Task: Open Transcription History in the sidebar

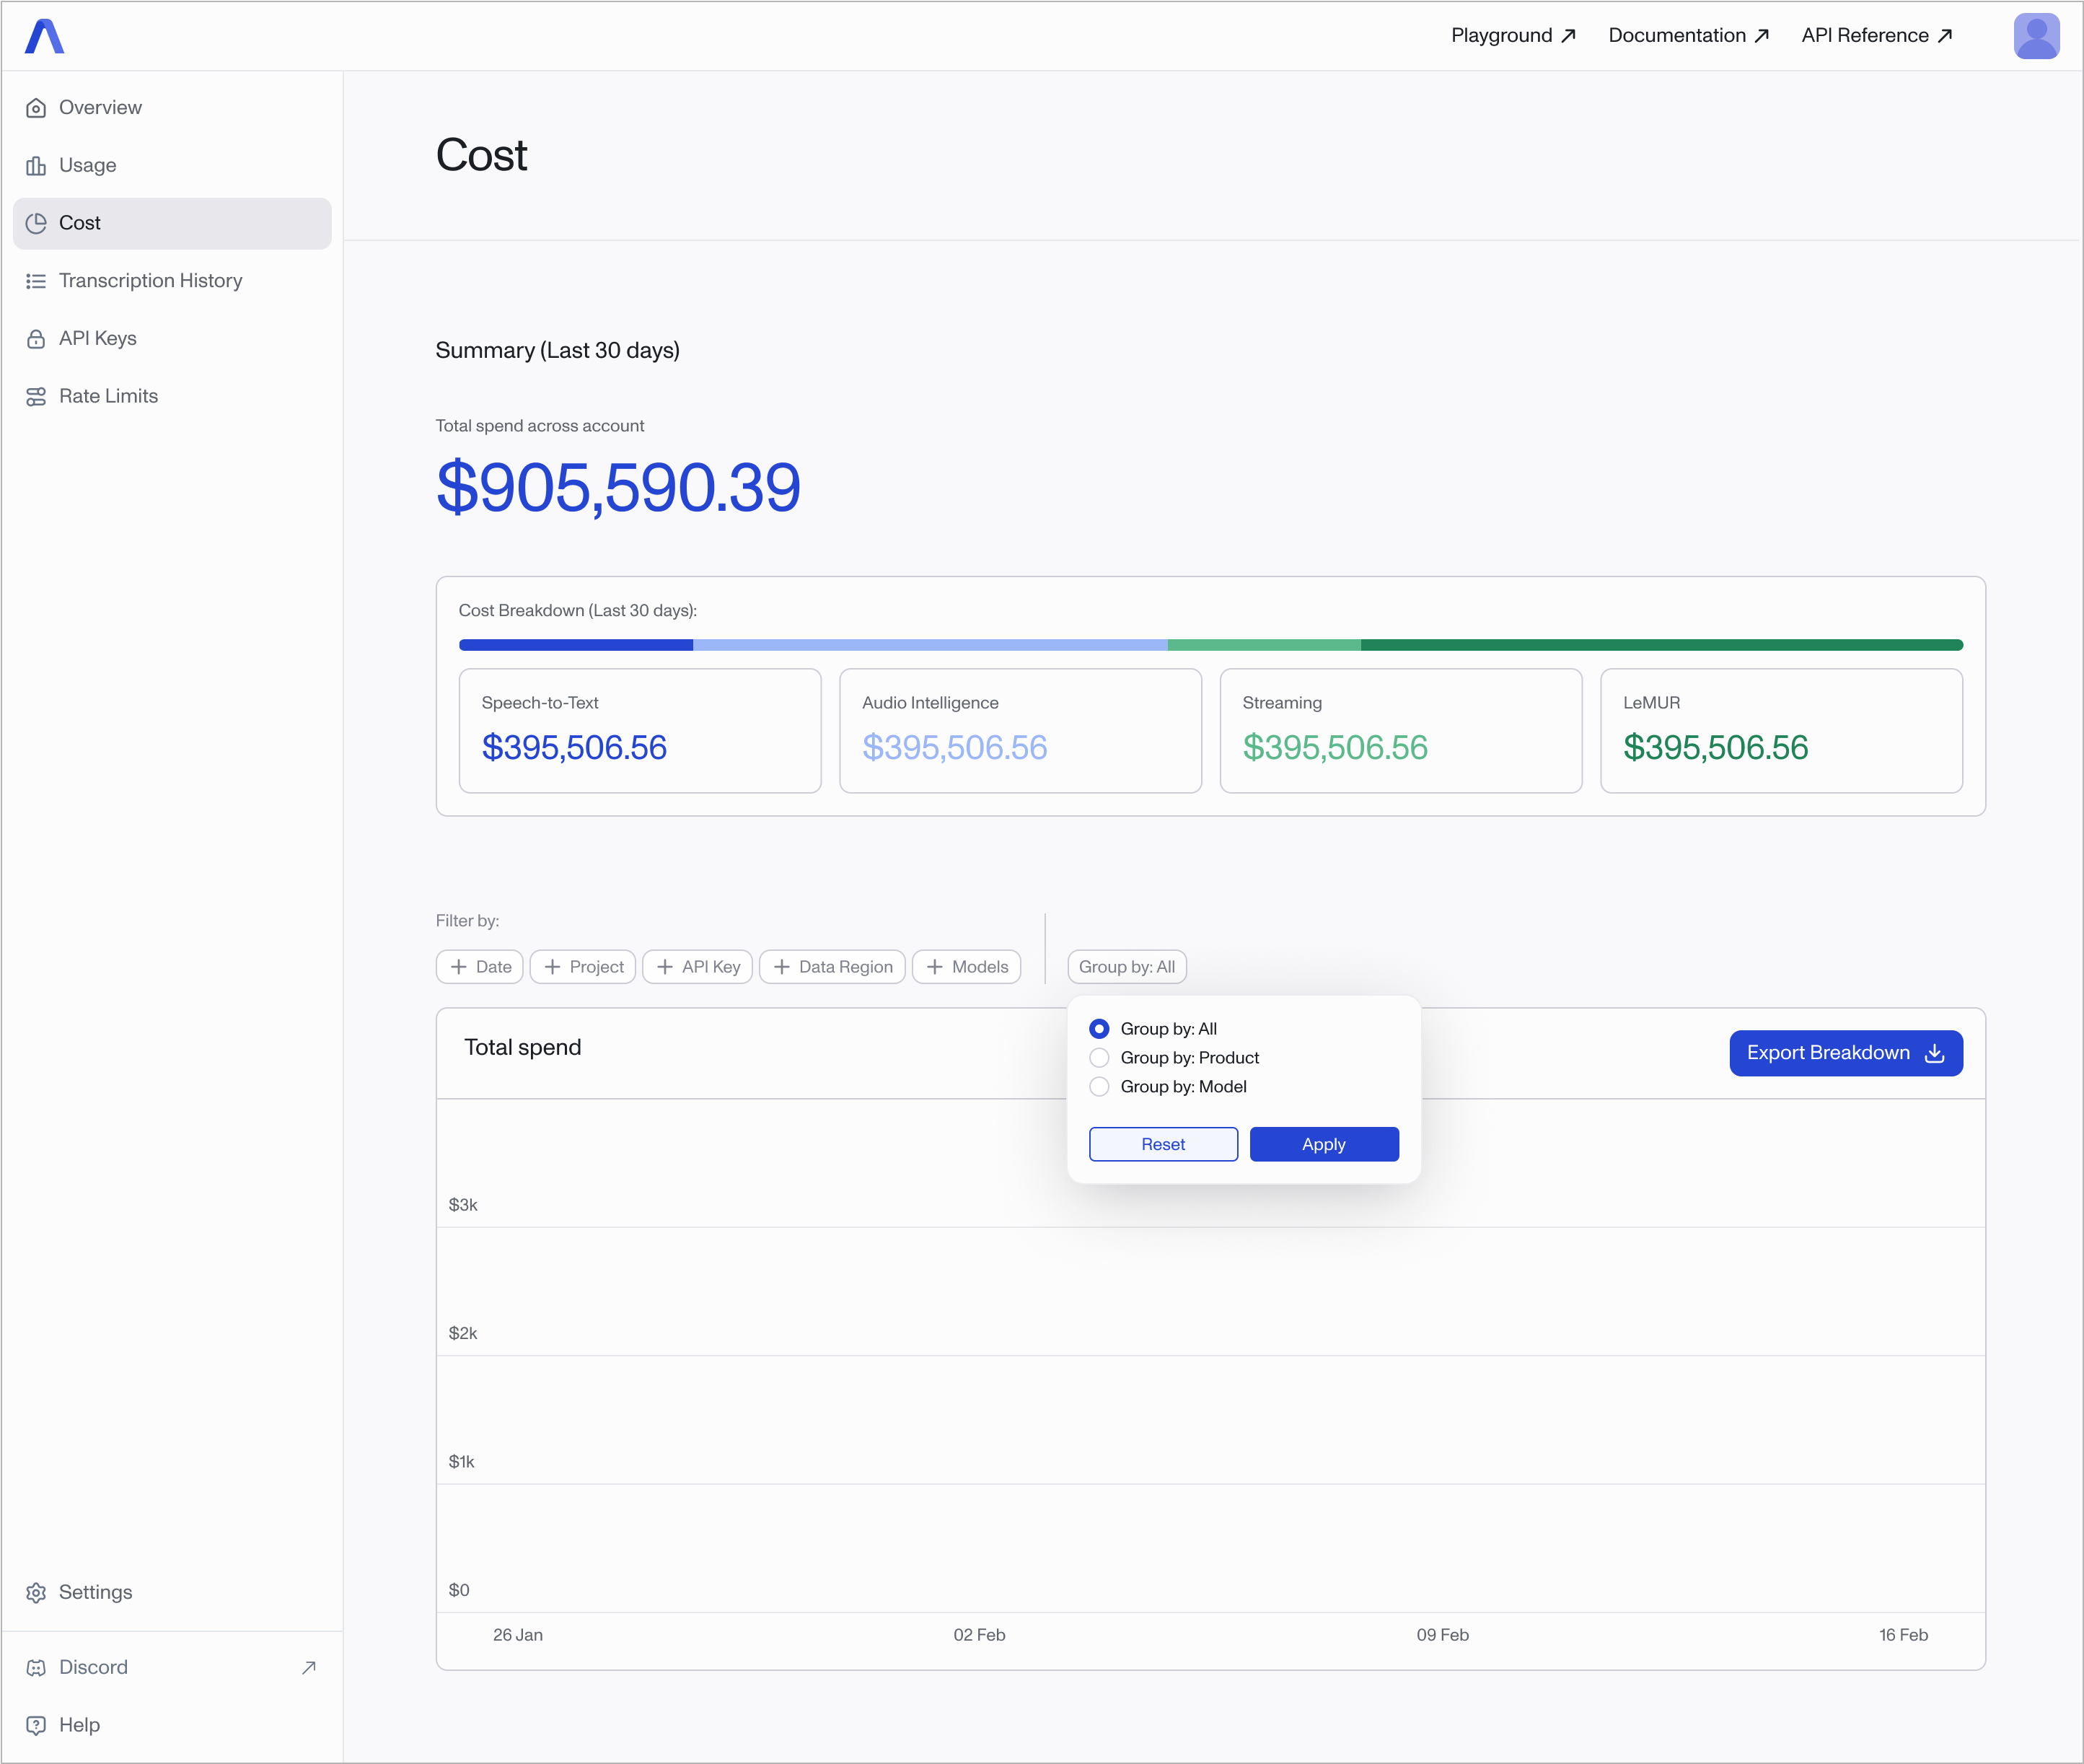Action: (150, 281)
